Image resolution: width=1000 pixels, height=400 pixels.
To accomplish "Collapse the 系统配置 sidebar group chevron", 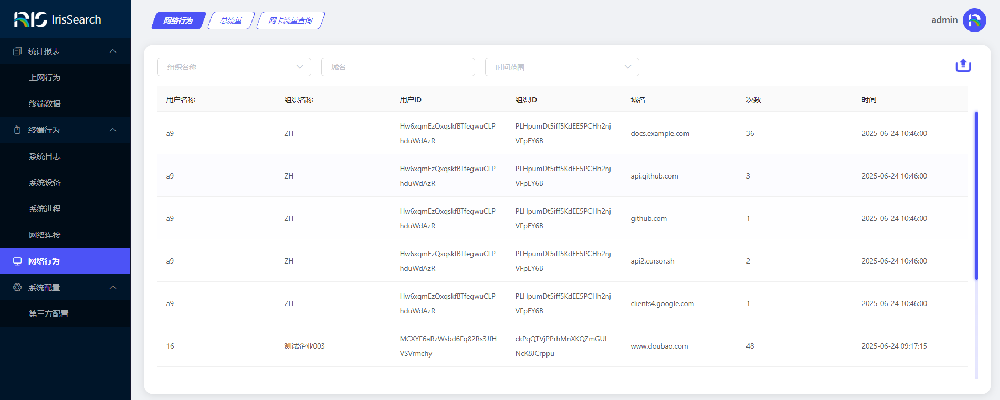I will coord(113,287).
